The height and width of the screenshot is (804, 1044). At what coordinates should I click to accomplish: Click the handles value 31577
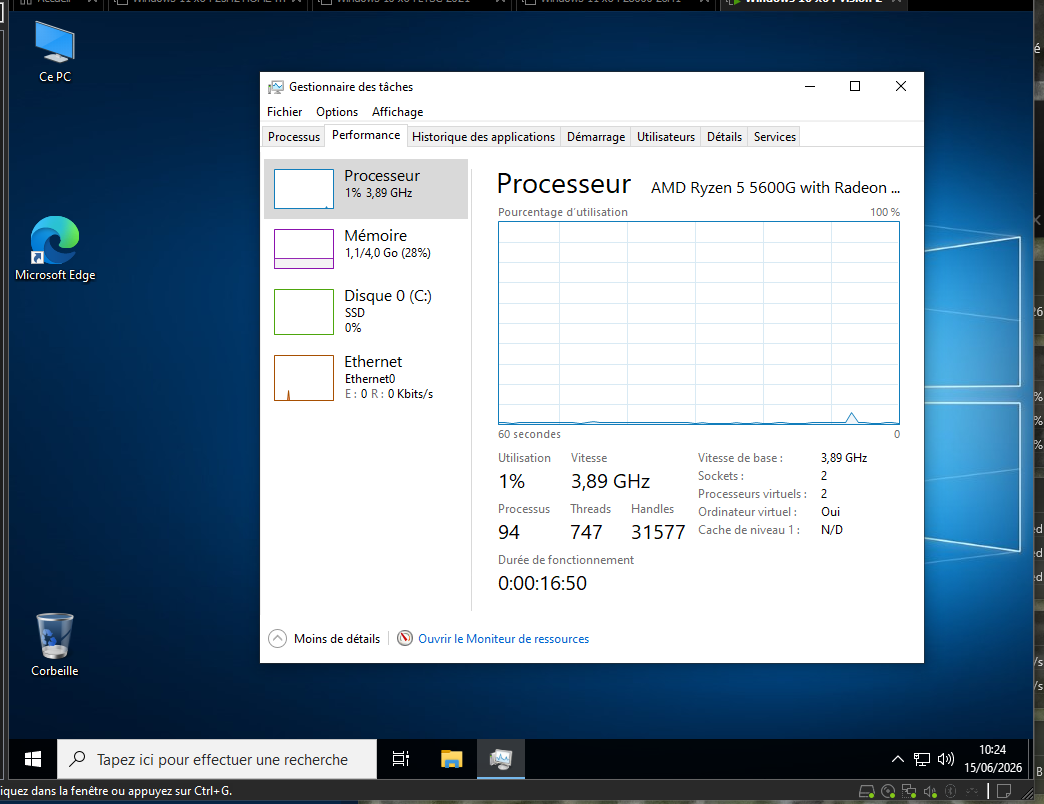tap(658, 532)
